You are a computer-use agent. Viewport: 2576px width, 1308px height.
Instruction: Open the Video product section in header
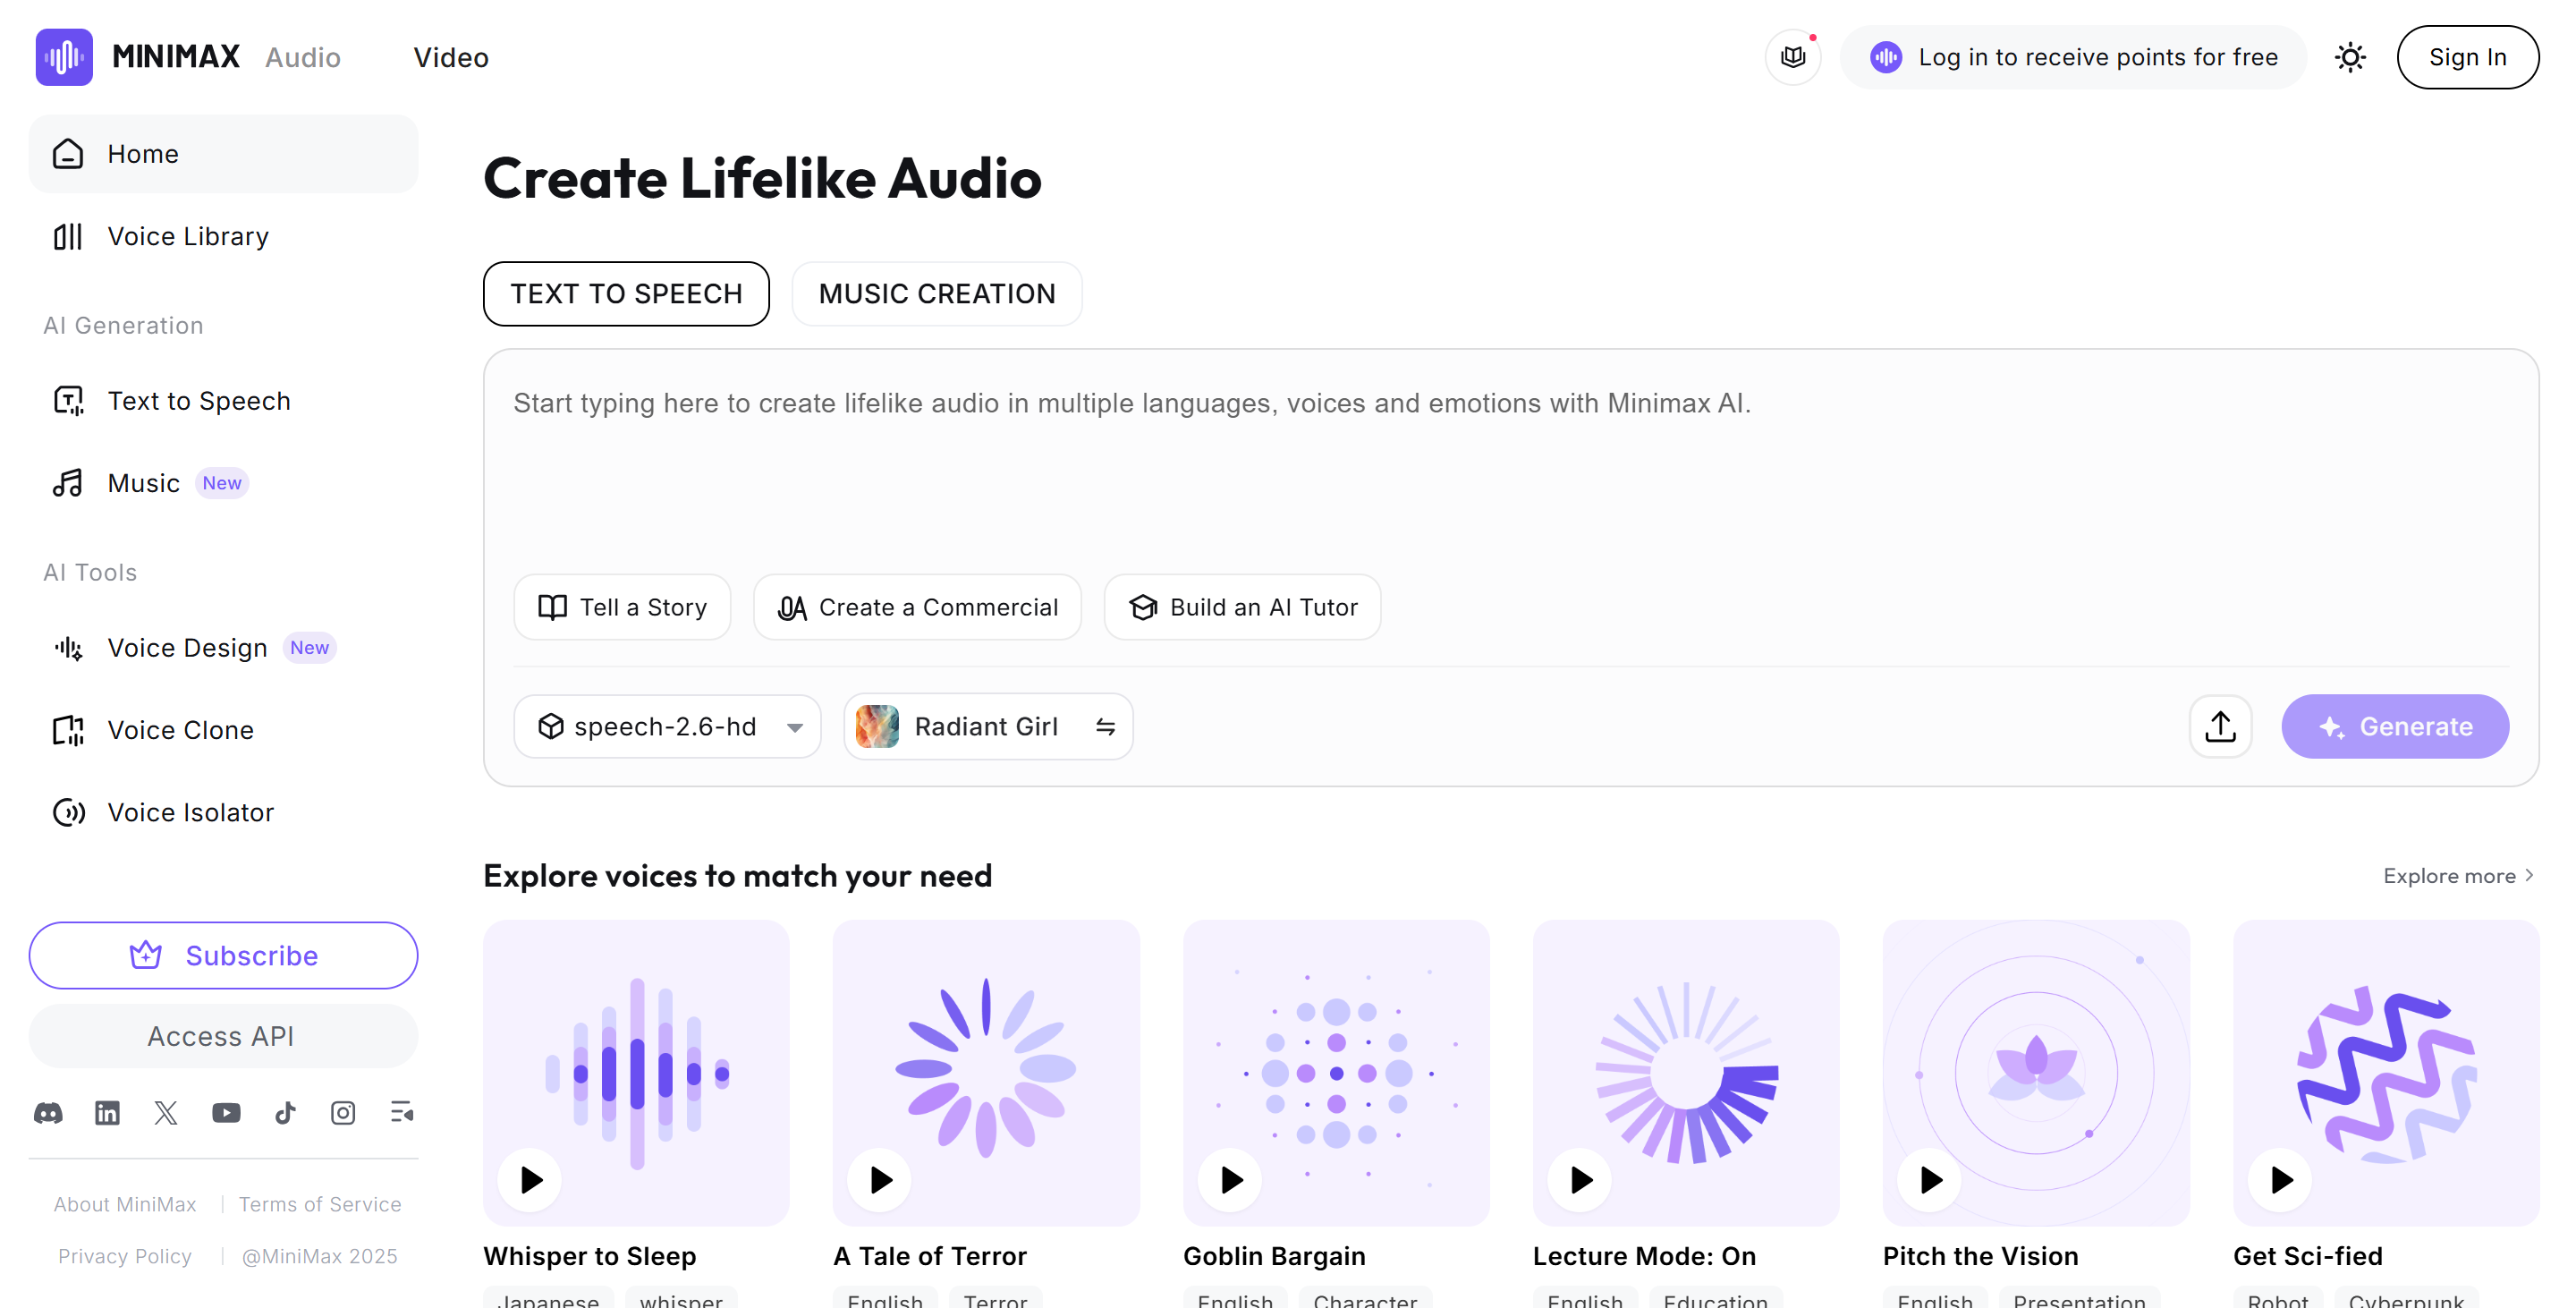[451, 57]
